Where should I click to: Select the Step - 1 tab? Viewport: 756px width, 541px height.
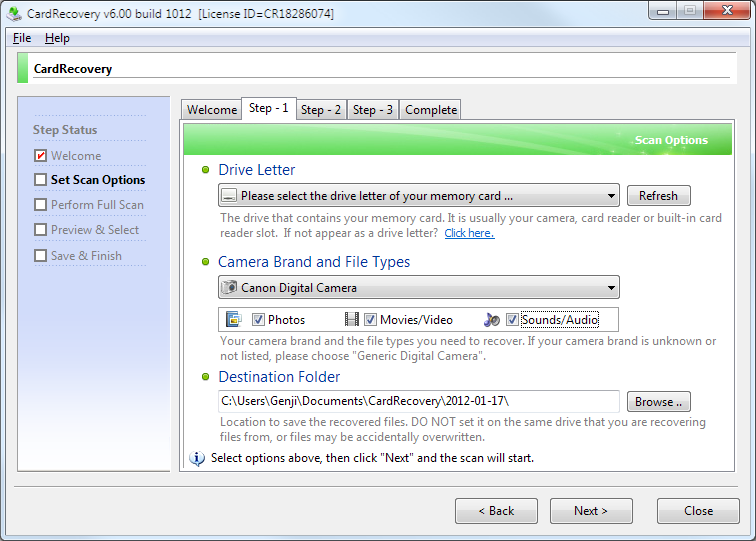pyautogui.click(x=269, y=108)
